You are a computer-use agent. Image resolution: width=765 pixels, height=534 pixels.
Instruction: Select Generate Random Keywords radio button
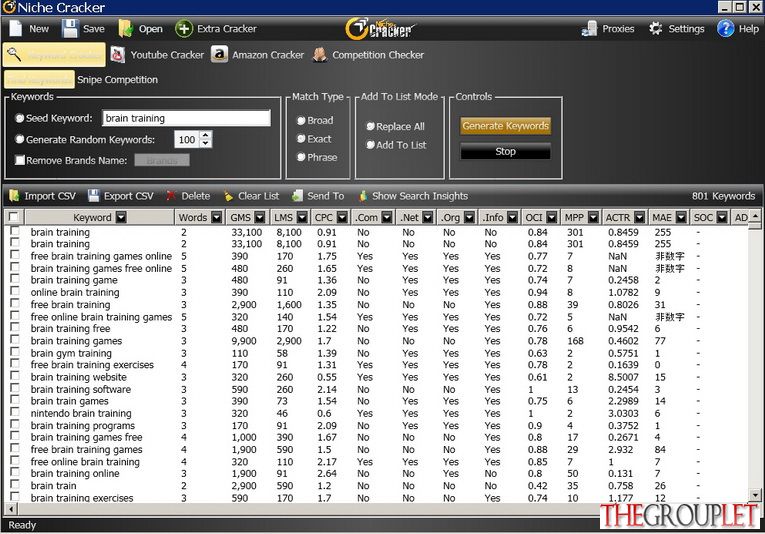point(20,139)
